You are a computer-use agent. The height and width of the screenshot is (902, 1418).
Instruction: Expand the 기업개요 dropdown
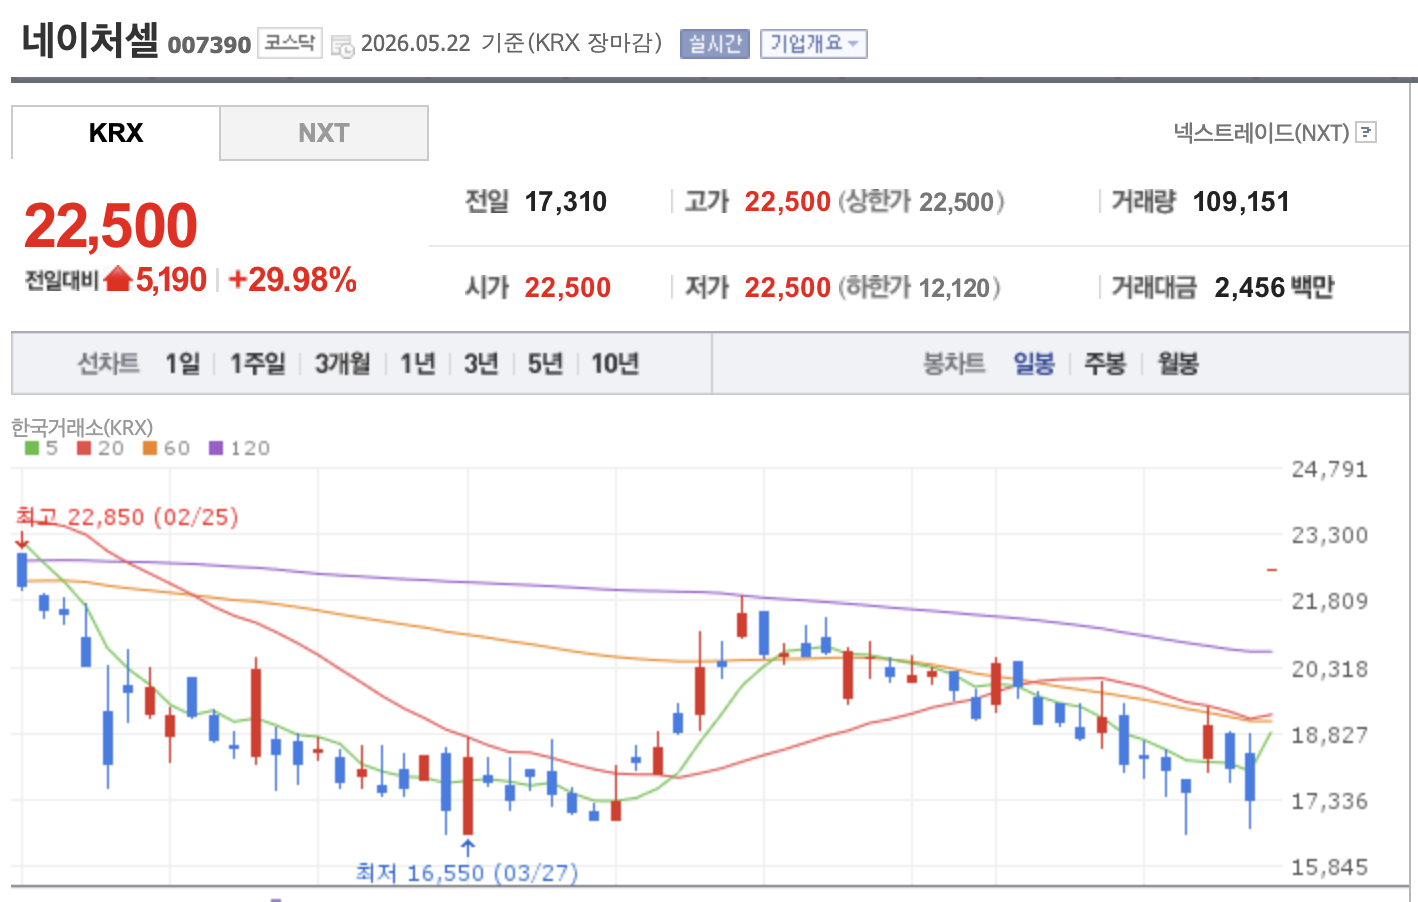pyautogui.click(x=813, y=44)
